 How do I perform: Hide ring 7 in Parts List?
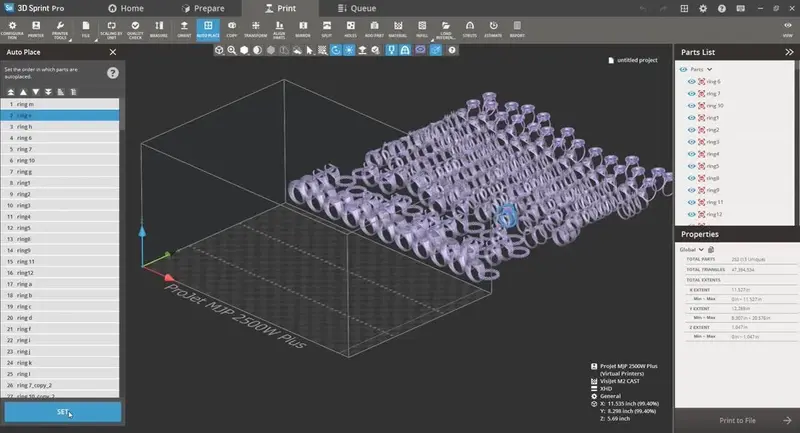tap(691, 94)
